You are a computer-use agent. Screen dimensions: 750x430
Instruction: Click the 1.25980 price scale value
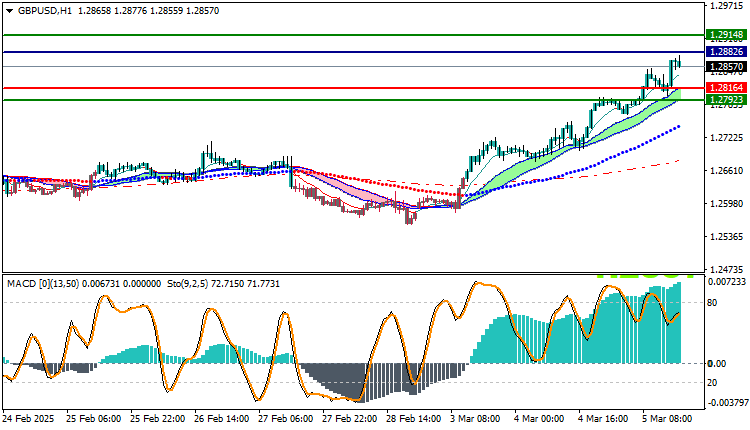click(727, 204)
